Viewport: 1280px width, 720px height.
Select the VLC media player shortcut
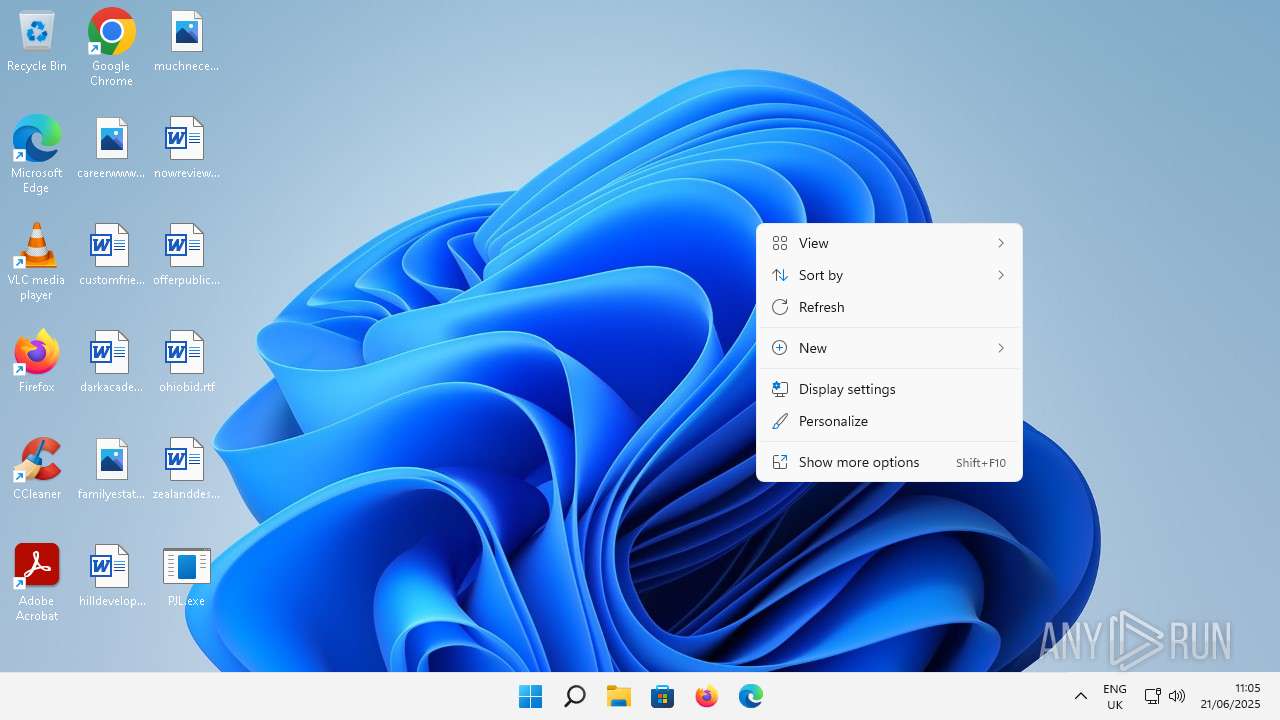37,261
